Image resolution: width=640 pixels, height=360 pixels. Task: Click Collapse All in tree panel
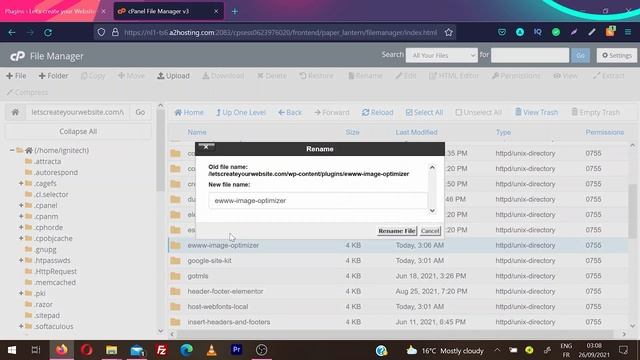pyautogui.click(x=78, y=131)
